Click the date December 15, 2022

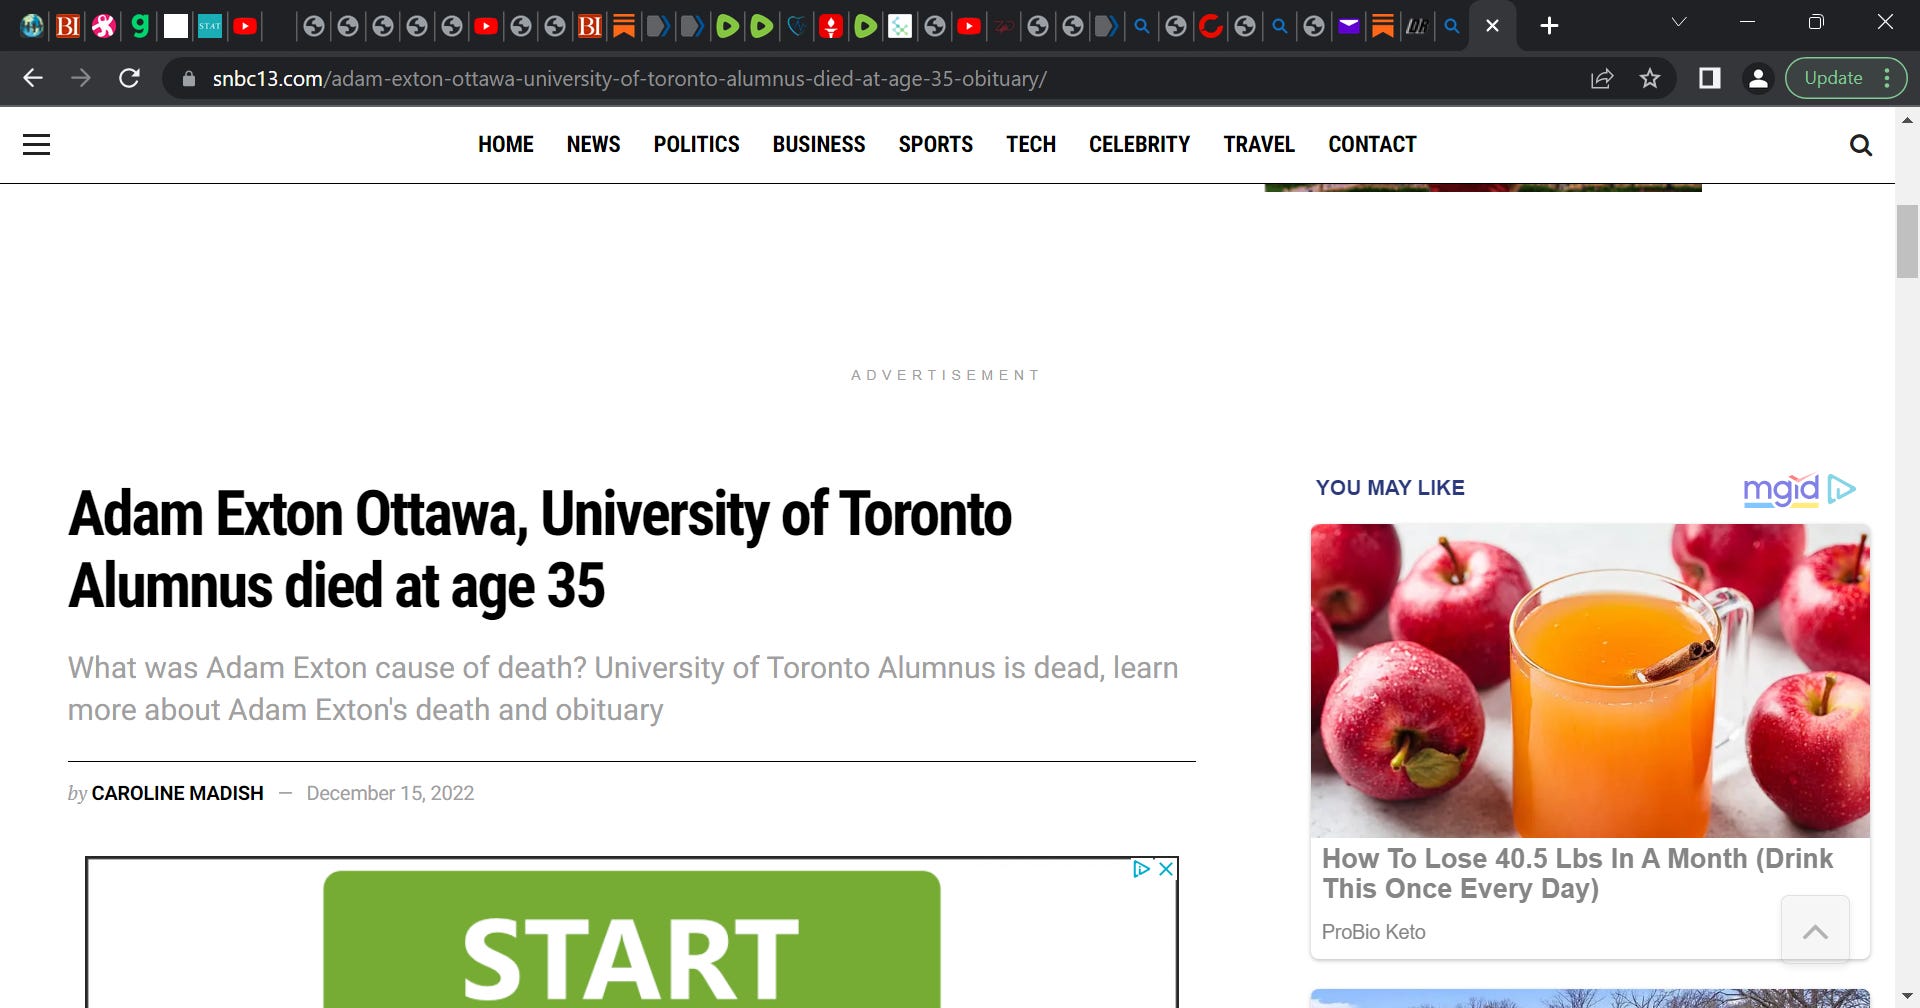[390, 793]
